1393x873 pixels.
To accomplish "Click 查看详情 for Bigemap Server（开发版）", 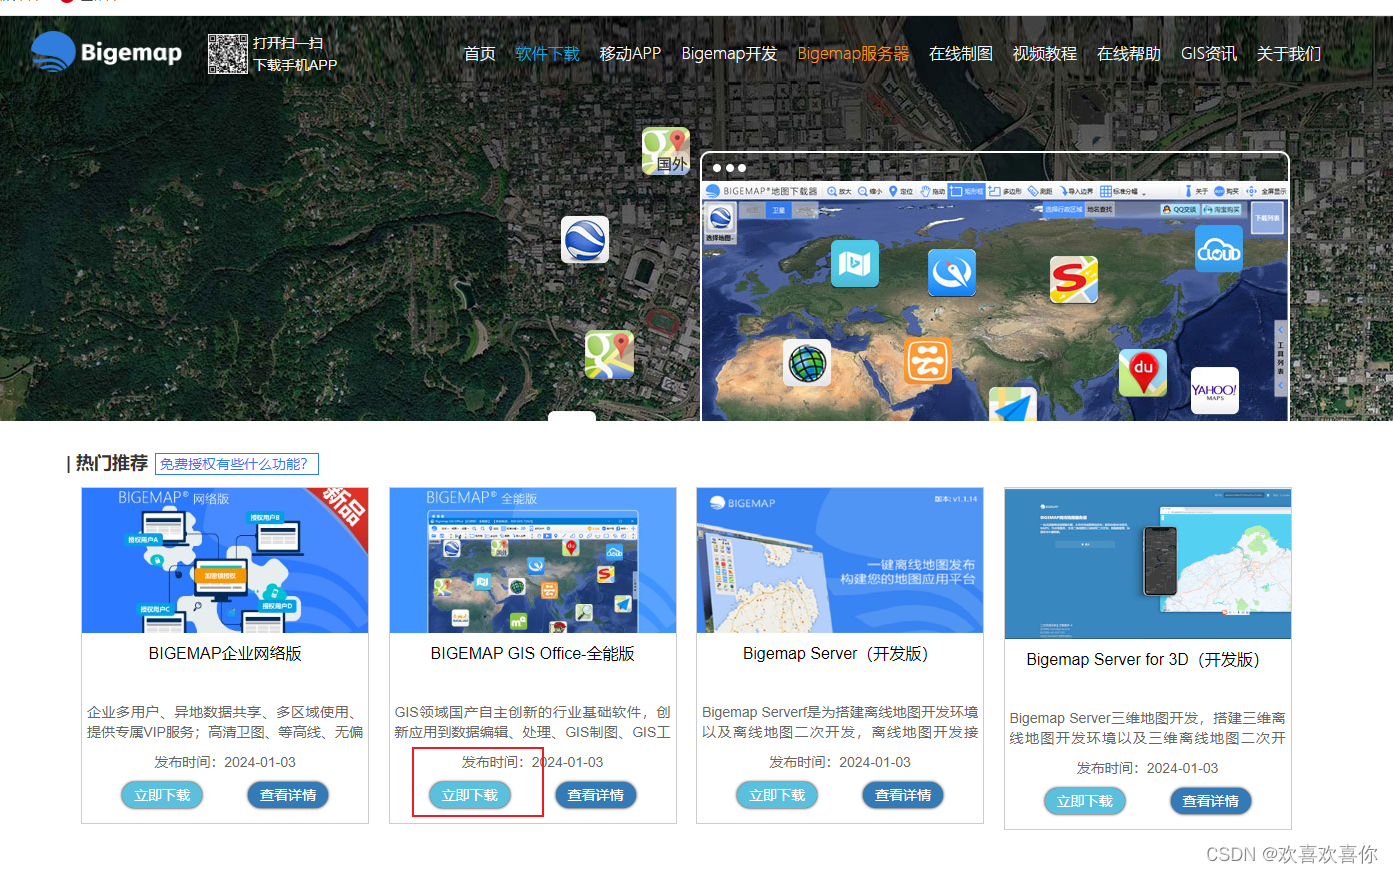I will (903, 795).
